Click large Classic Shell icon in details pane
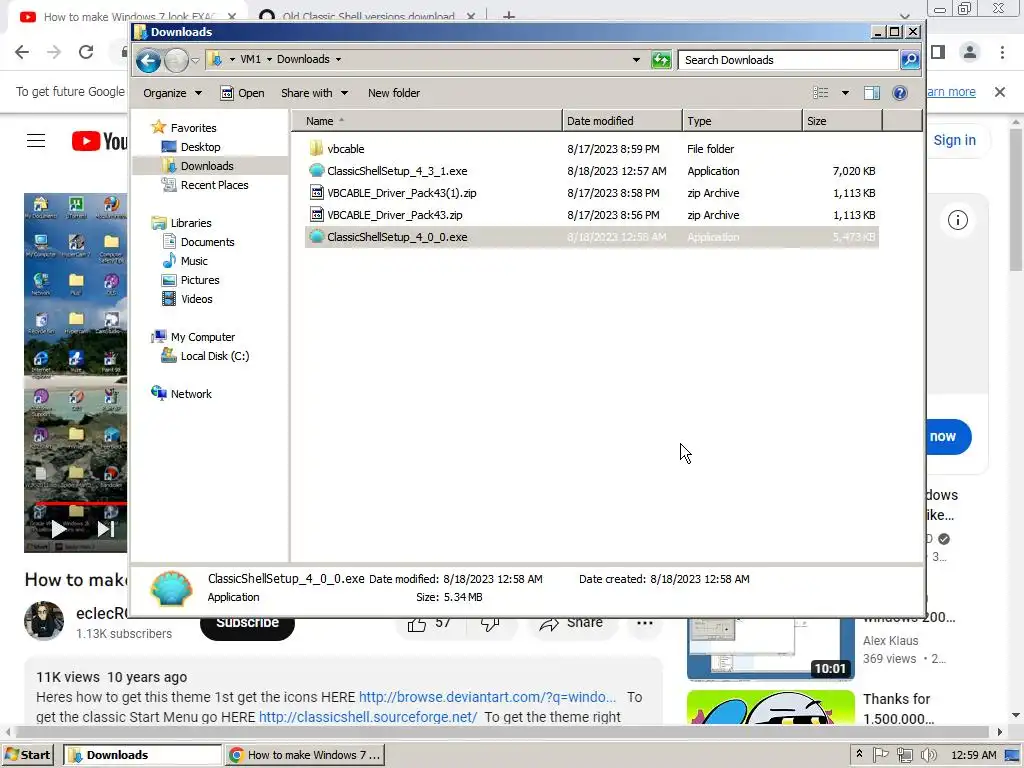Screen dimensions: 1024x768 coord(171,588)
